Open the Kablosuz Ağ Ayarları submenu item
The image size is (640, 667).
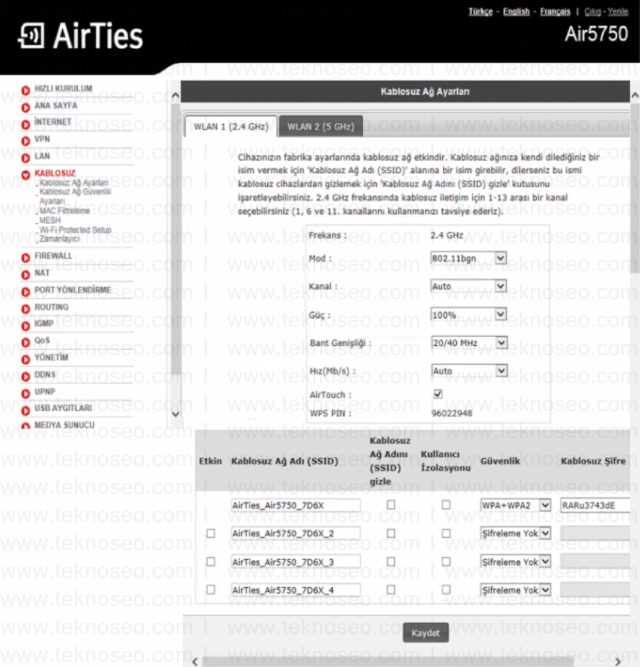coord(74,182)
